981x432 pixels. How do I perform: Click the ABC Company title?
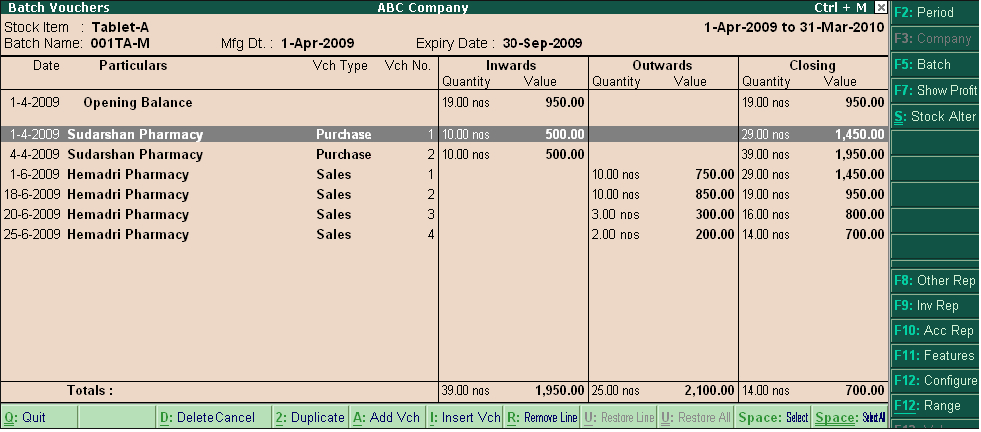(422, 8)
